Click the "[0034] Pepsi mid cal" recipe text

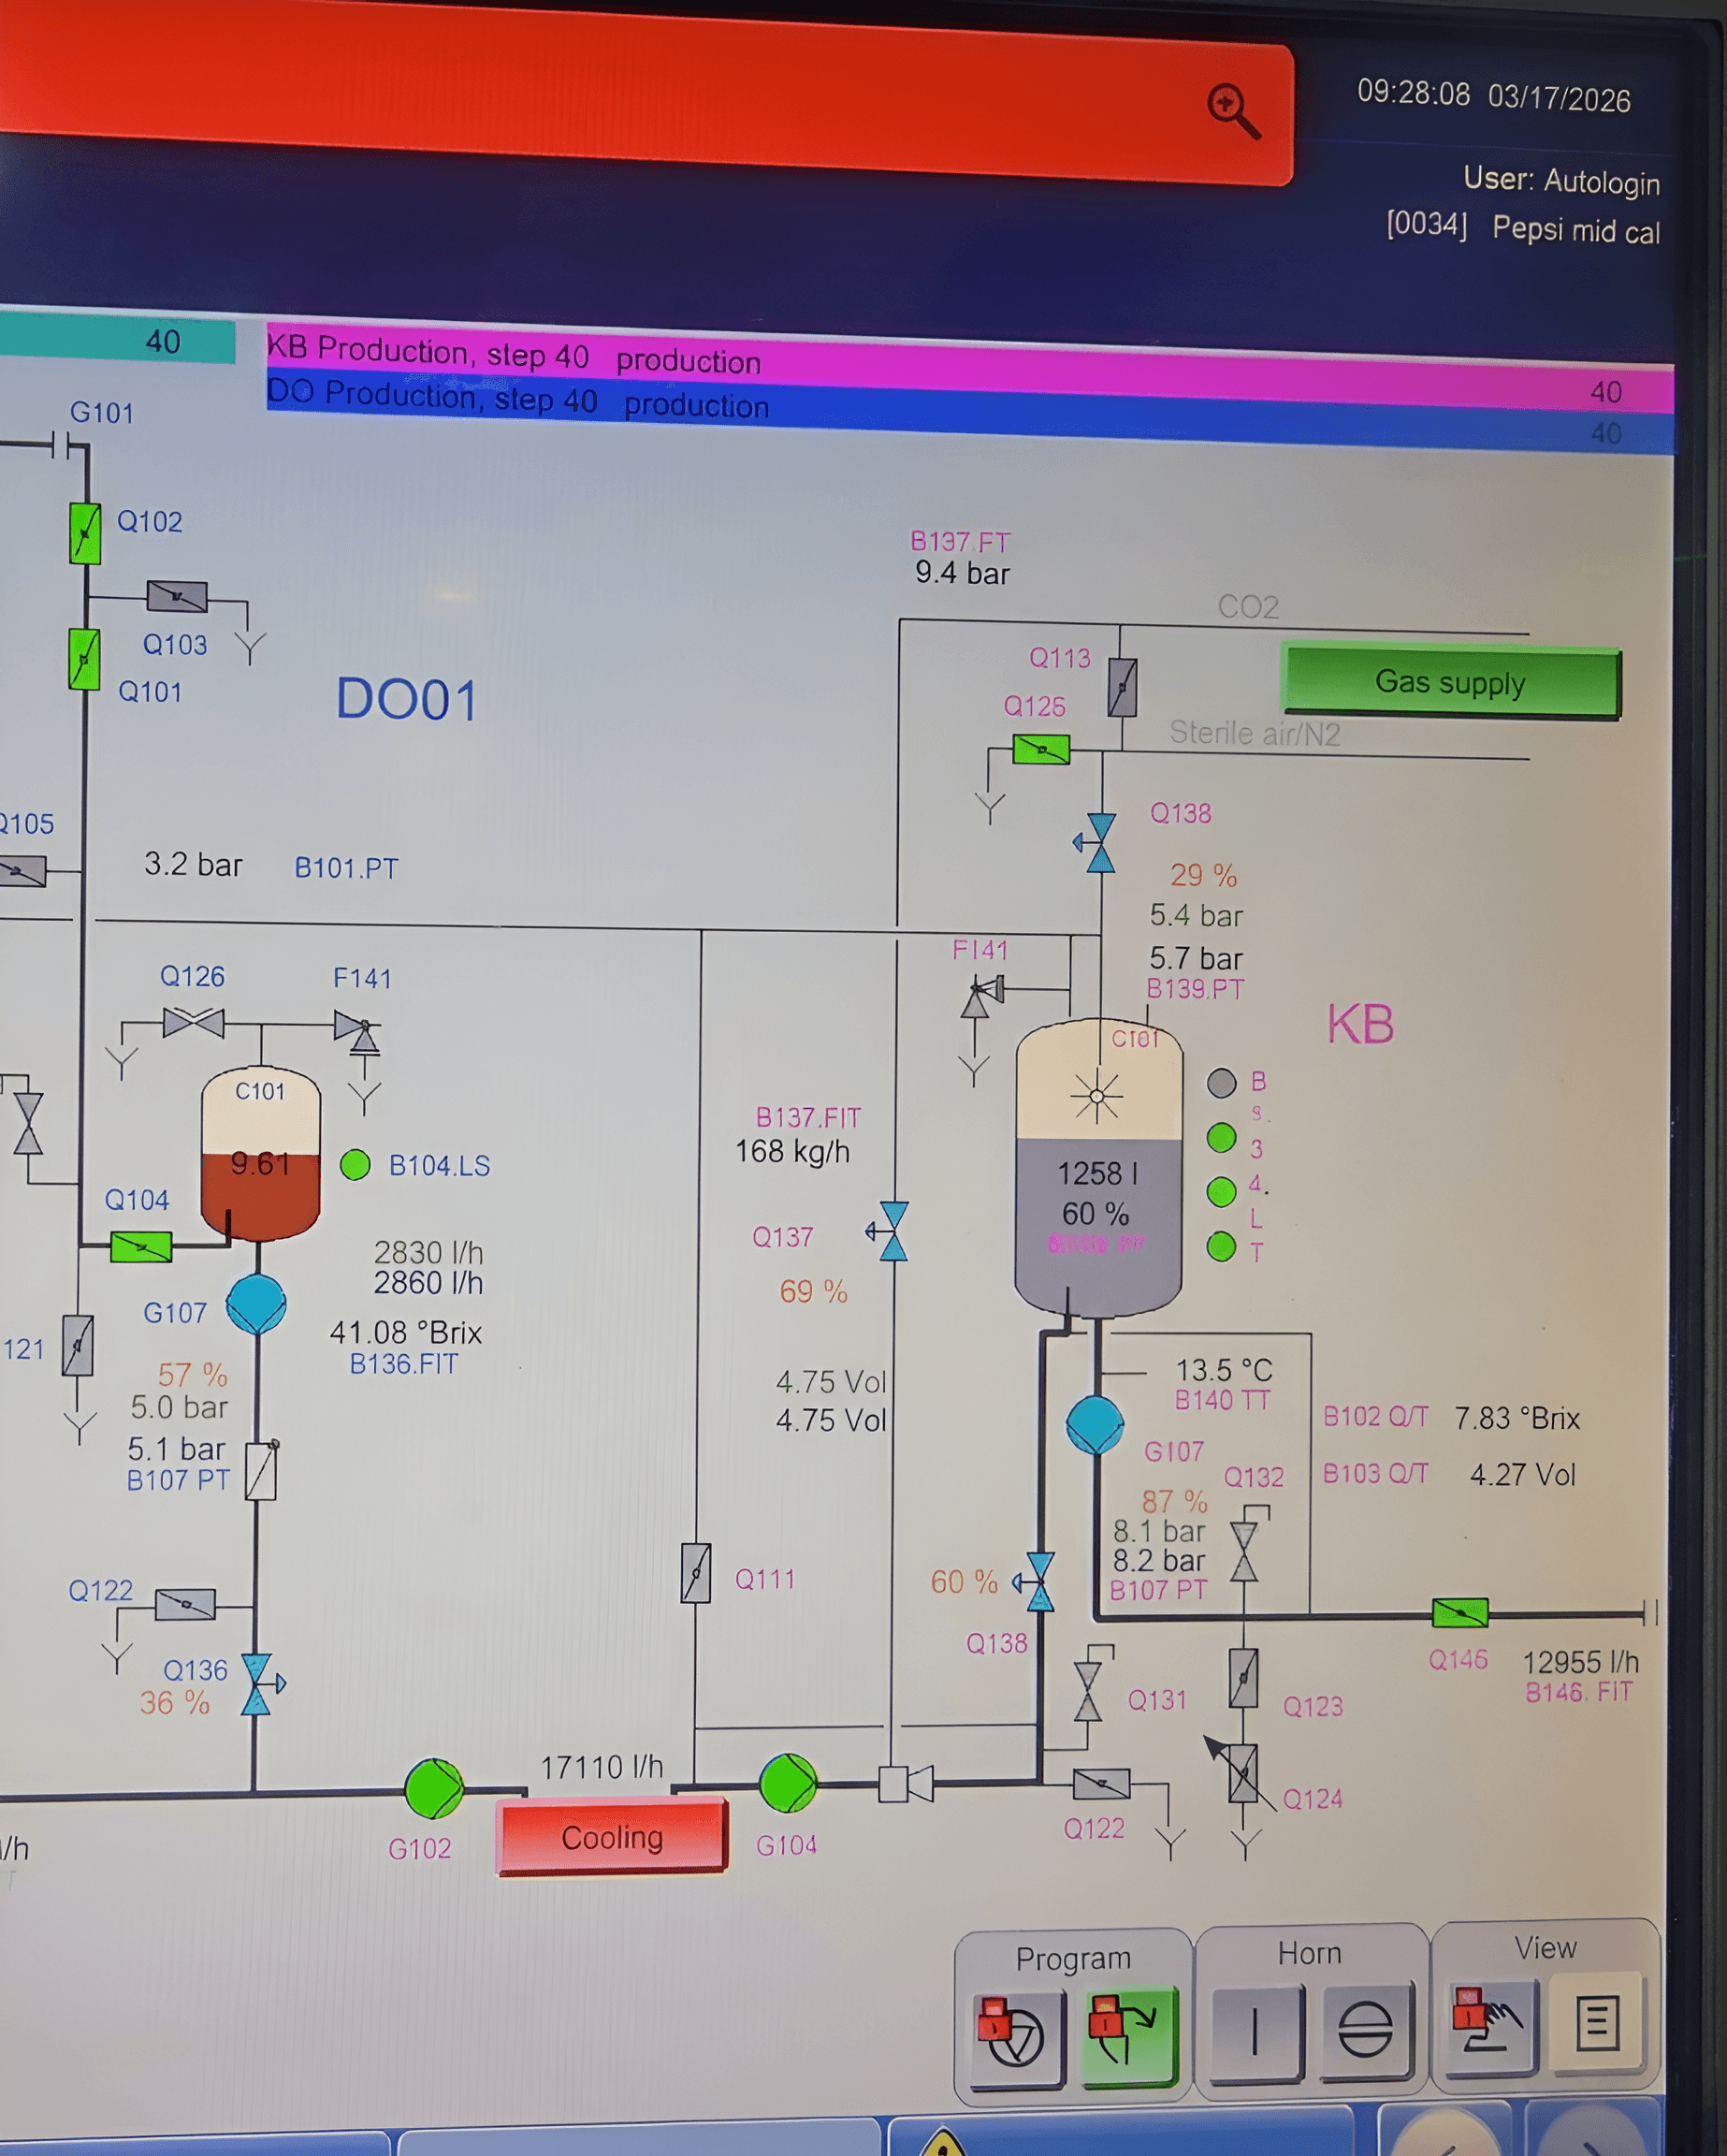[1523, 228]
